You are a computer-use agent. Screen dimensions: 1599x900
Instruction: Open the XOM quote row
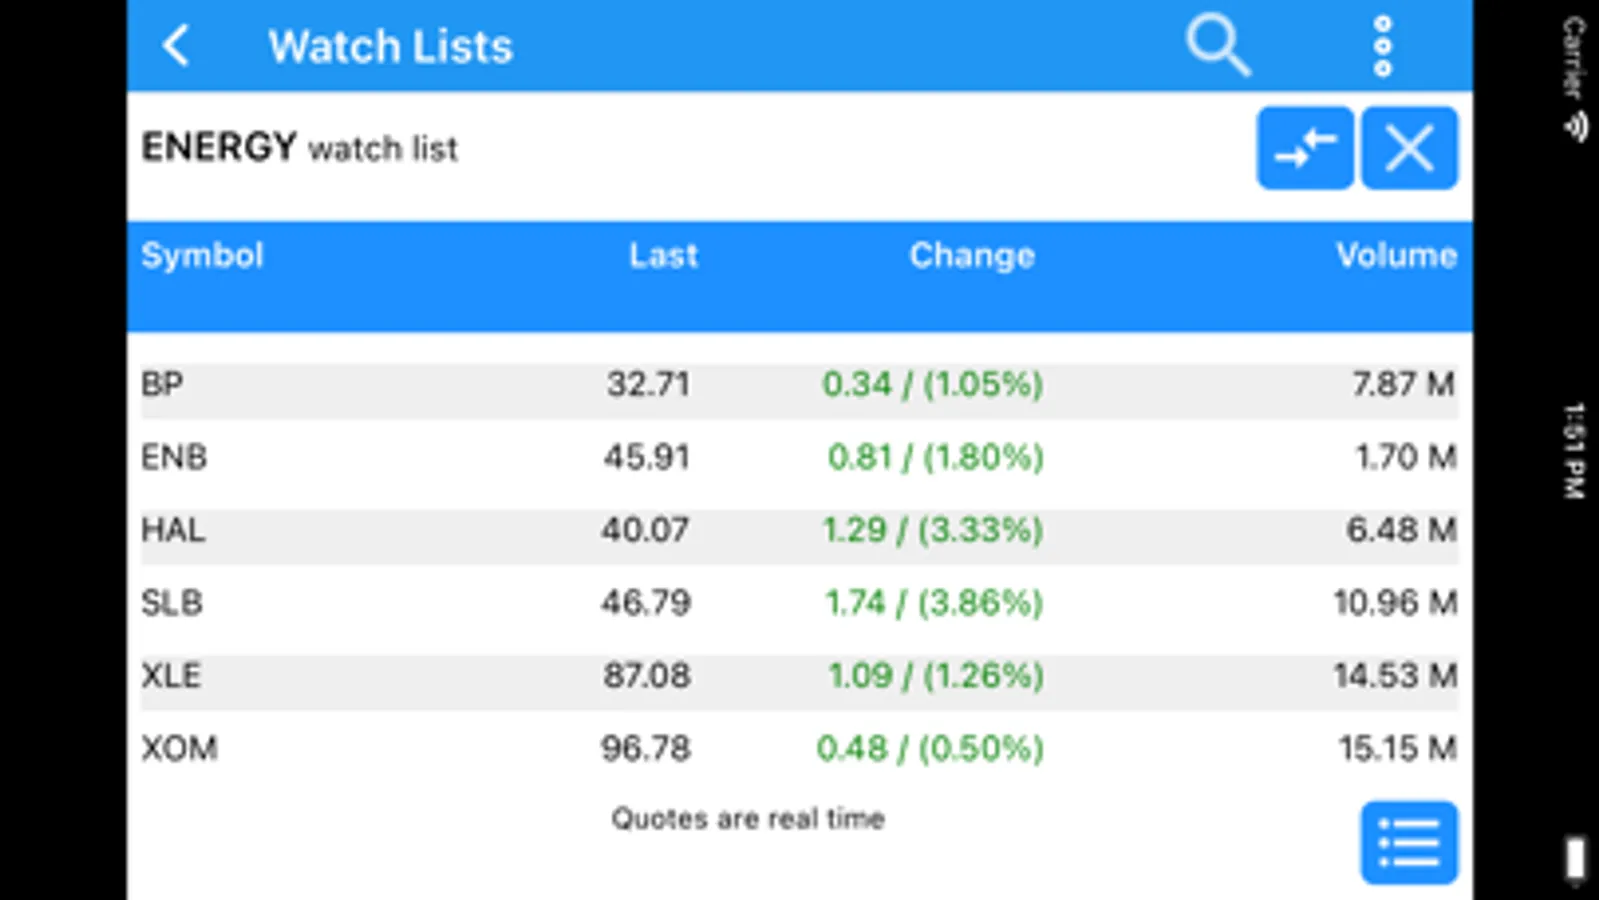(x=179, y=749)
